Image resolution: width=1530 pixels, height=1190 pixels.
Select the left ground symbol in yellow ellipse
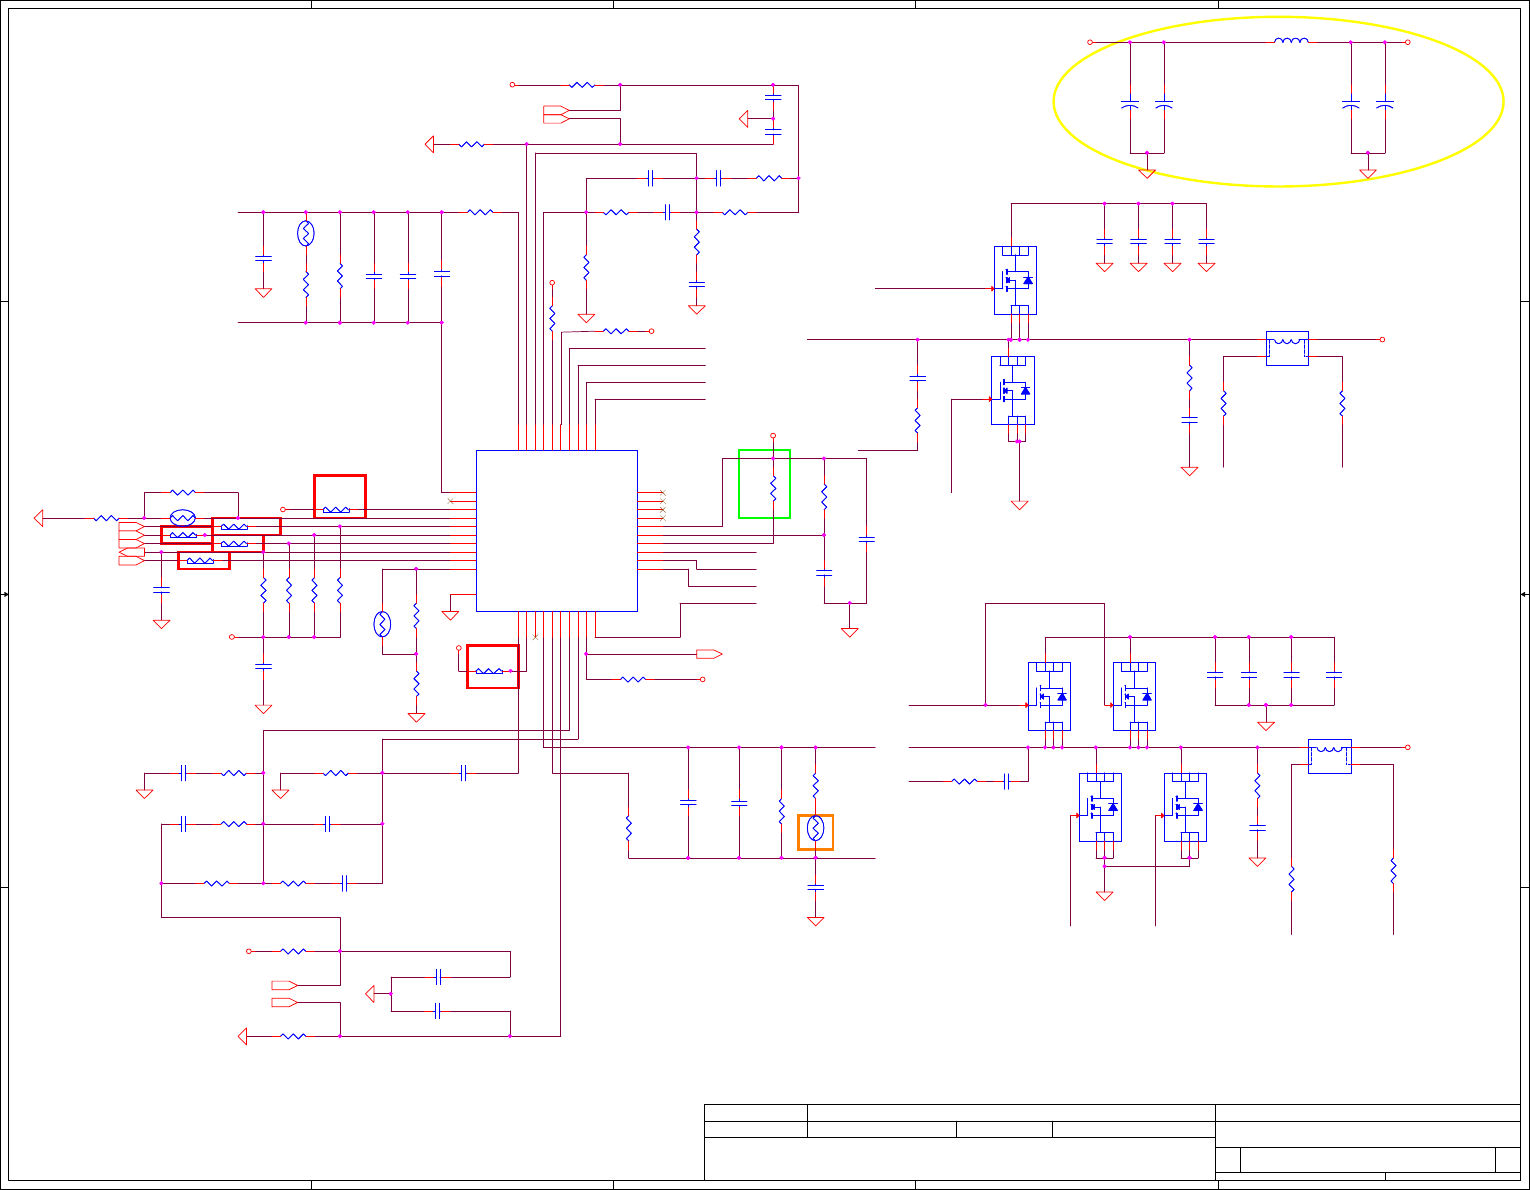click(x=1147, y=173)
